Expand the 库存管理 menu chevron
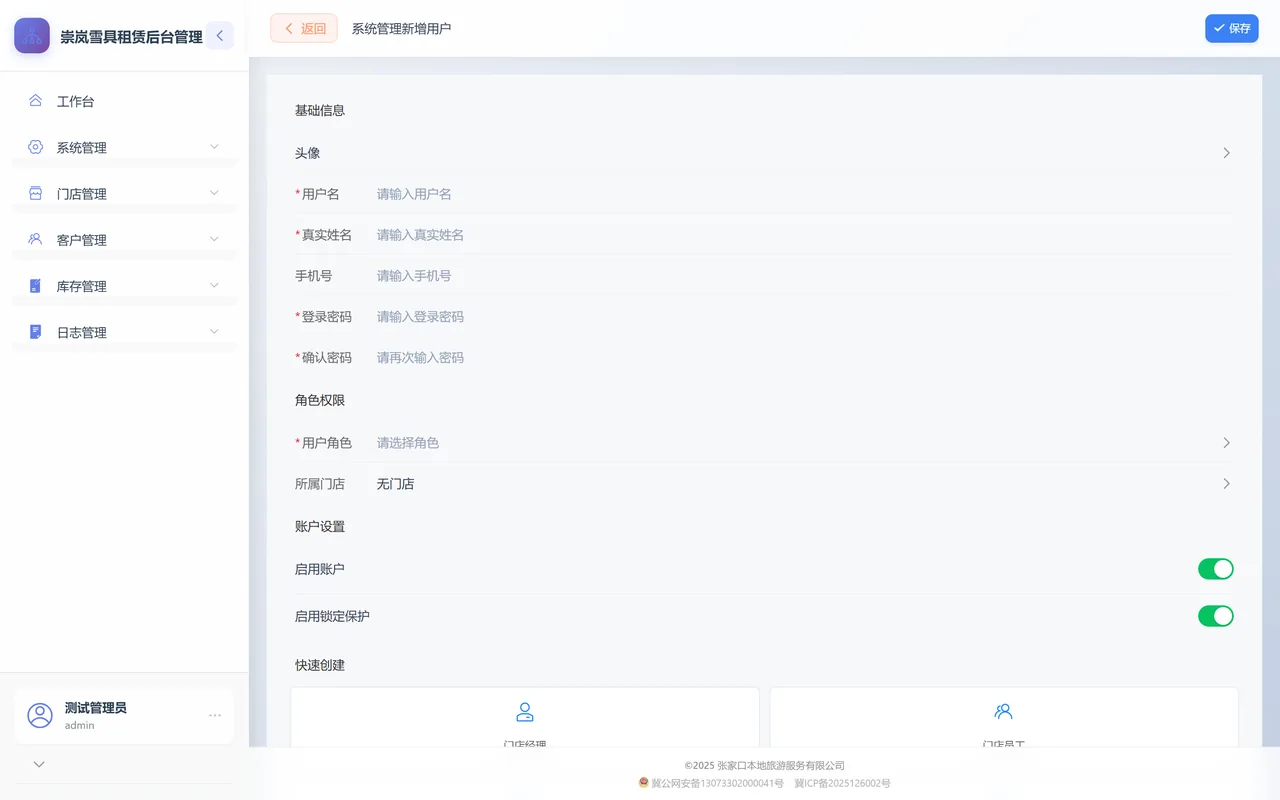Viewport: 1280px width, 800px height. click(214, 285)
